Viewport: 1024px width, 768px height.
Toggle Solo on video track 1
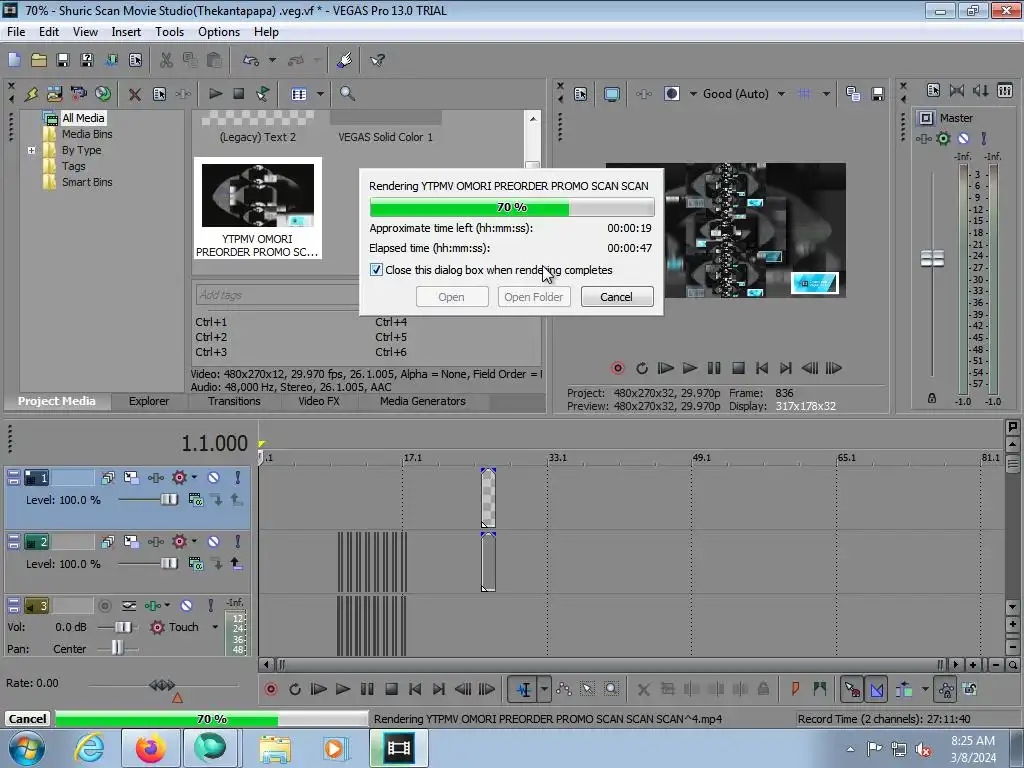[238, 478]
